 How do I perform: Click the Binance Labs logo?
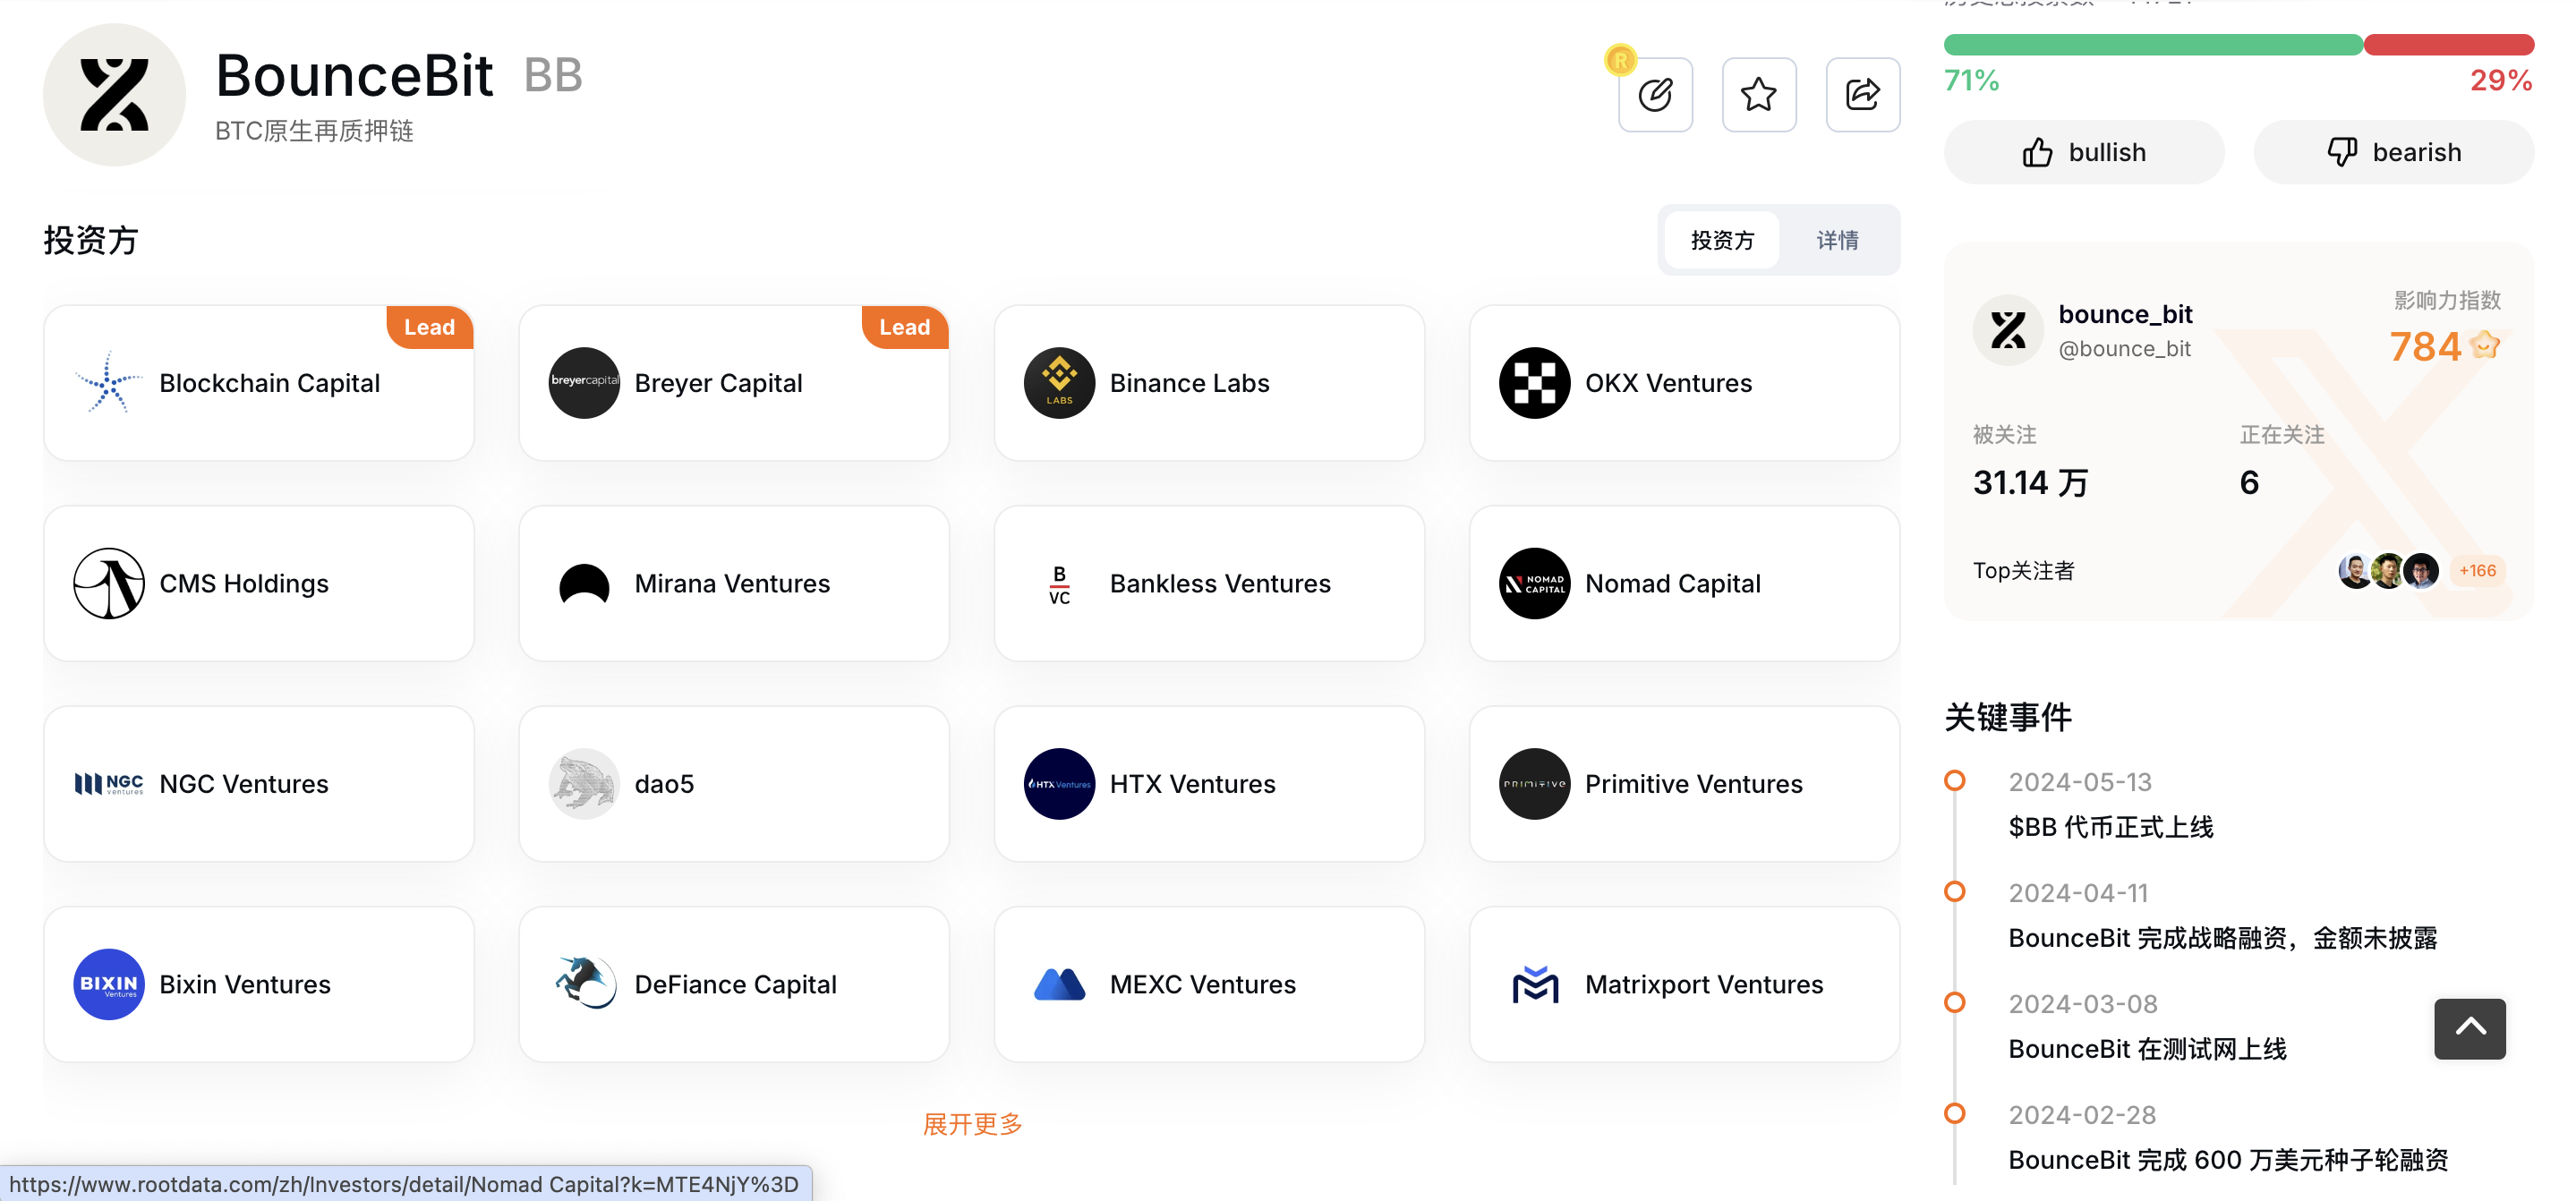click(1059, 383)
